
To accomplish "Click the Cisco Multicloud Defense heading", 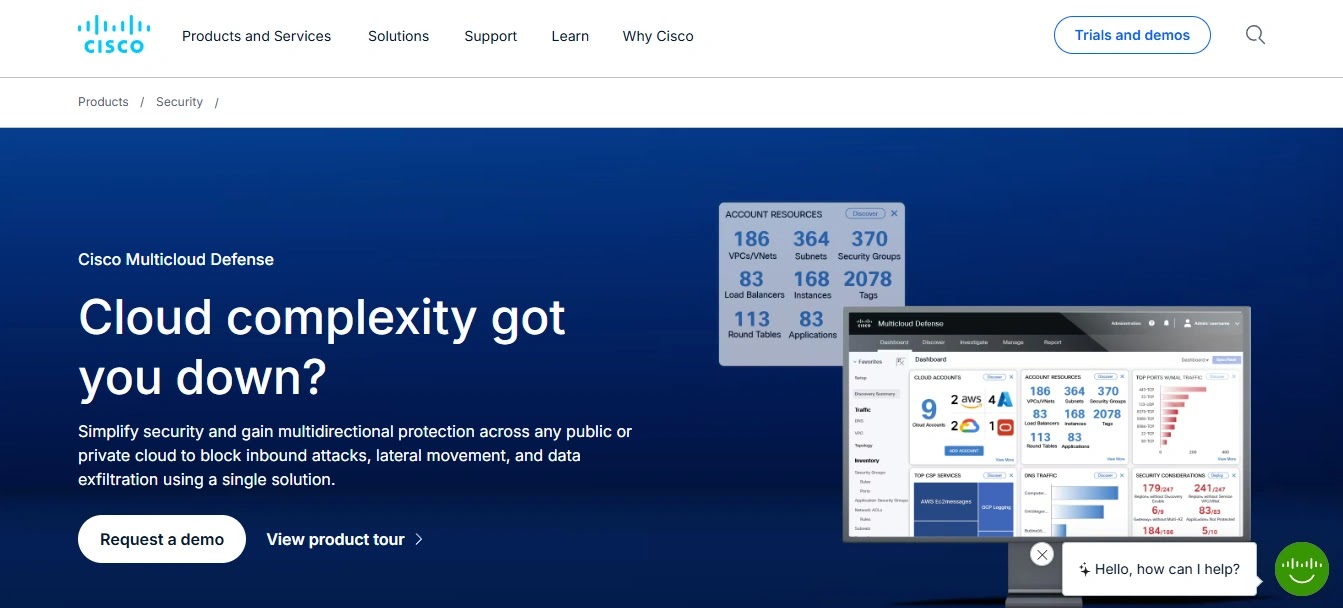I will tap(176, 259).
